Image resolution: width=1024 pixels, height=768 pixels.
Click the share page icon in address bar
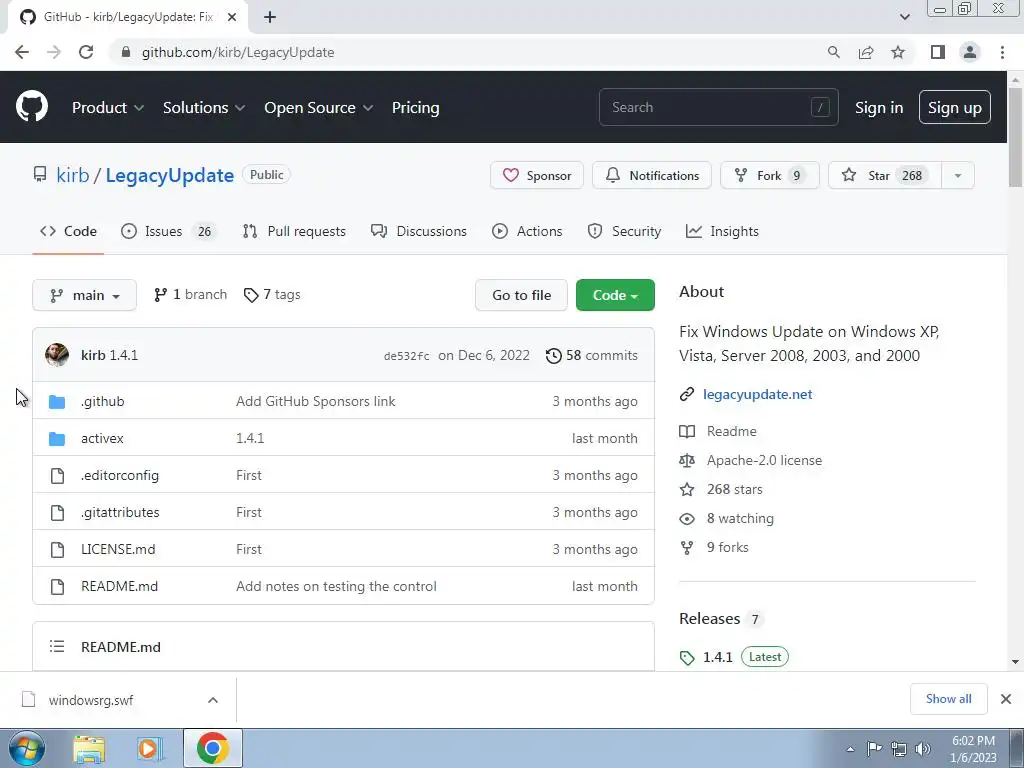point(866,52)
